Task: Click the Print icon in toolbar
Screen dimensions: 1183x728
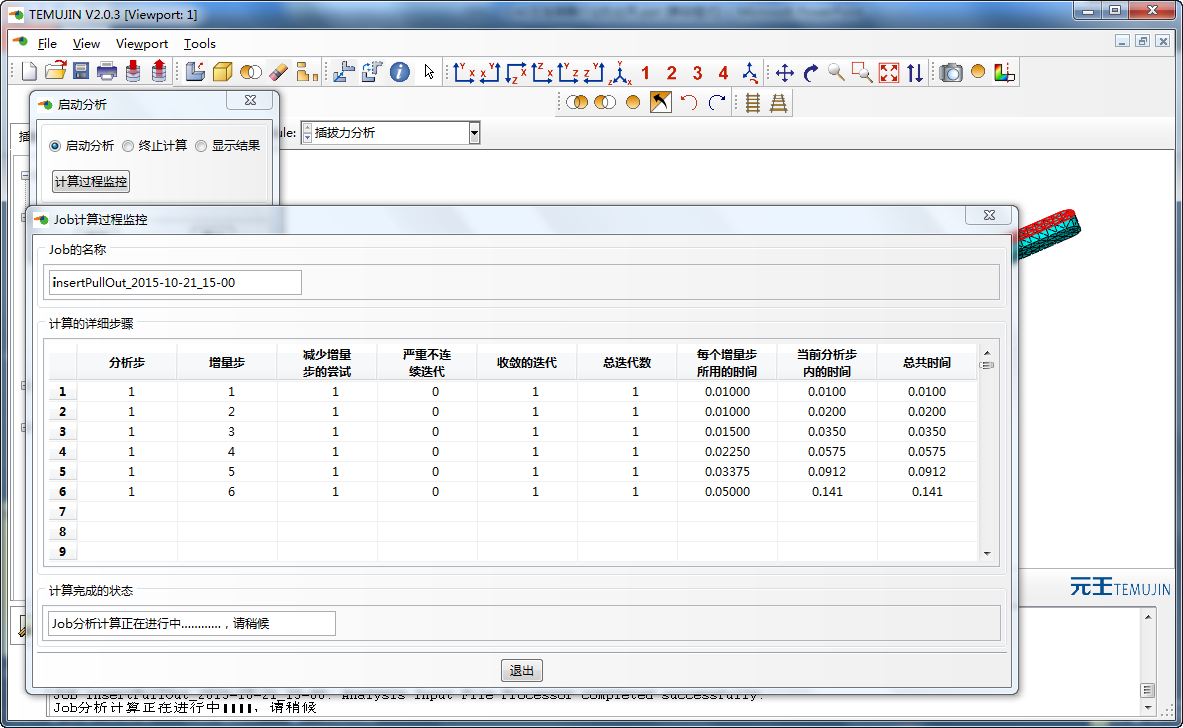Action: (107, 72)
